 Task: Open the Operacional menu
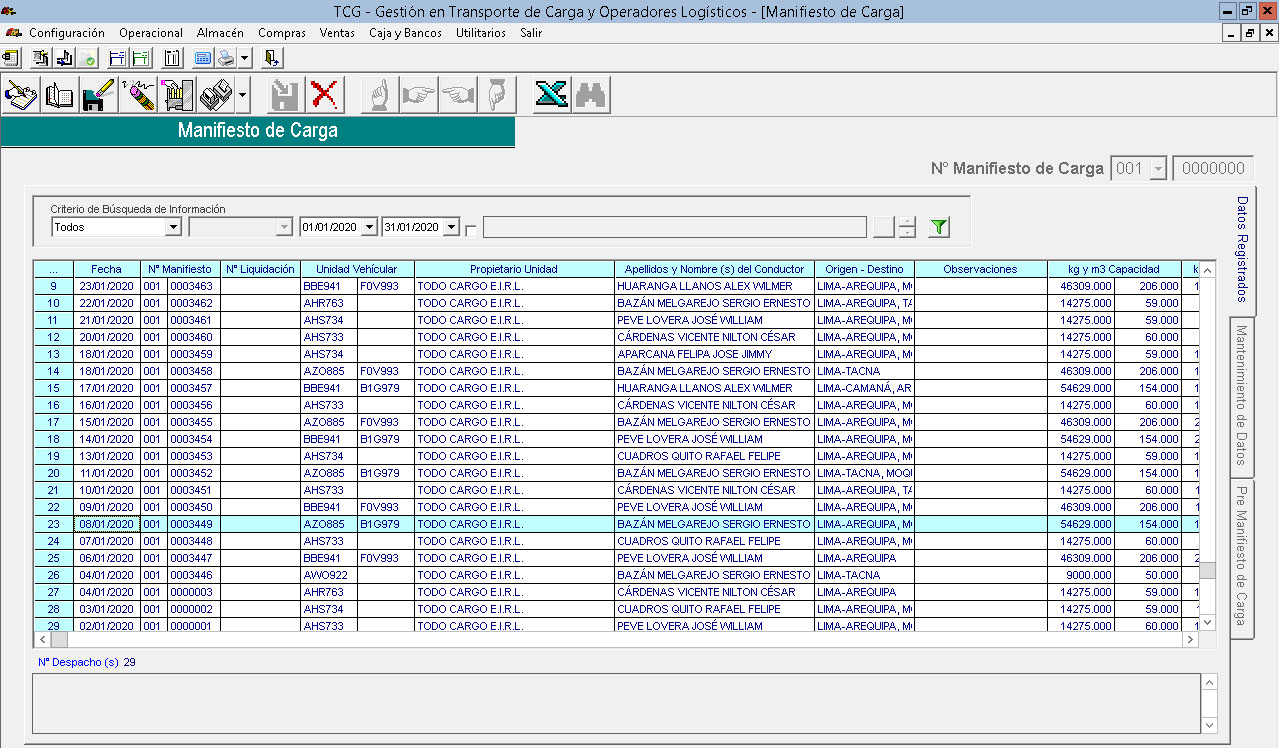(151, 33)
